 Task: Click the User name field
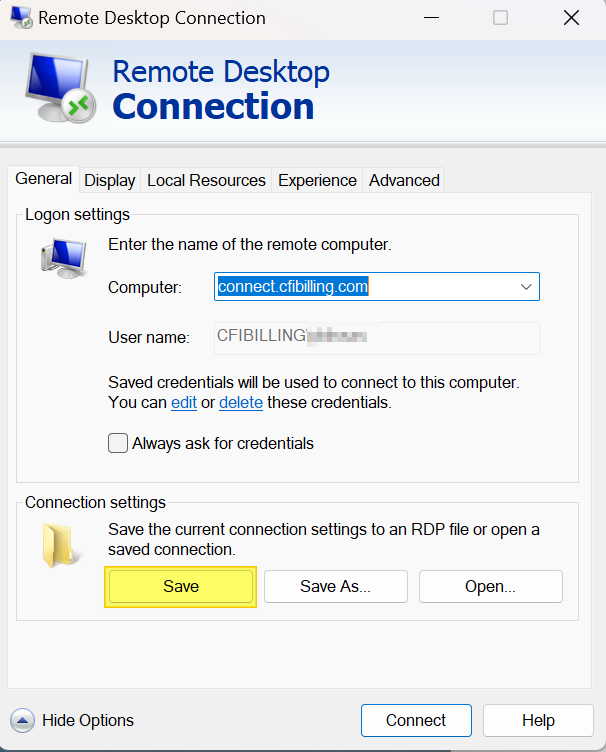click(x=377, y=338)
